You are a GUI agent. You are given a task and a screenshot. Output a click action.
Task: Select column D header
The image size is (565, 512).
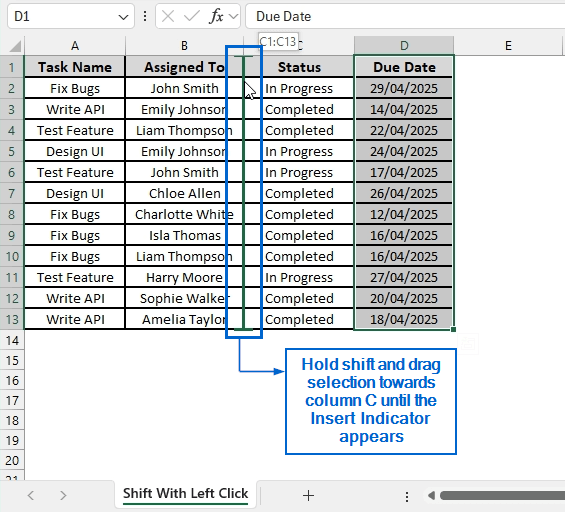coord(404,46)
